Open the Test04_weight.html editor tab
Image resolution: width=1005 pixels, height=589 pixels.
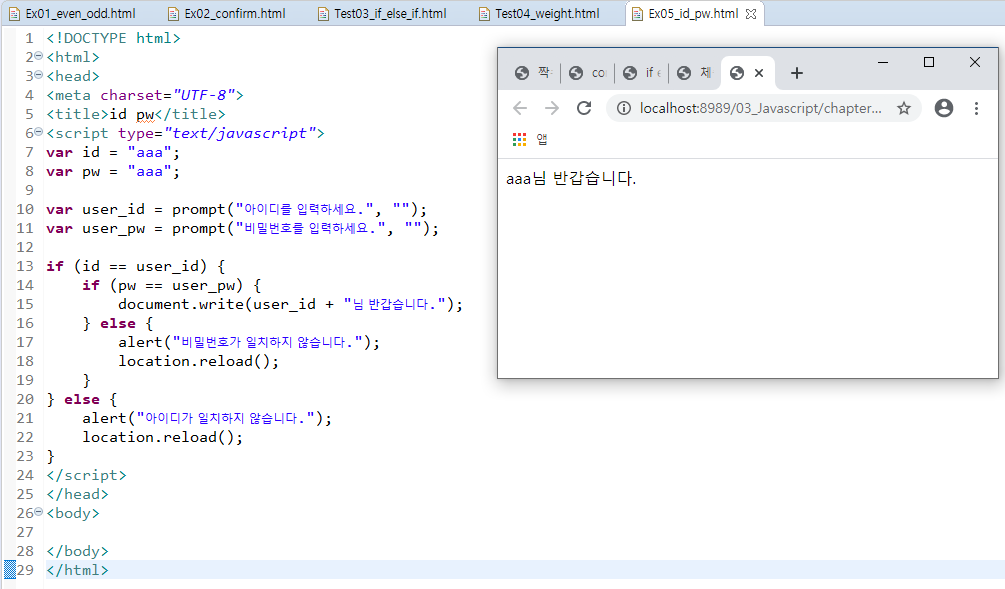click(x=540, y=13)
